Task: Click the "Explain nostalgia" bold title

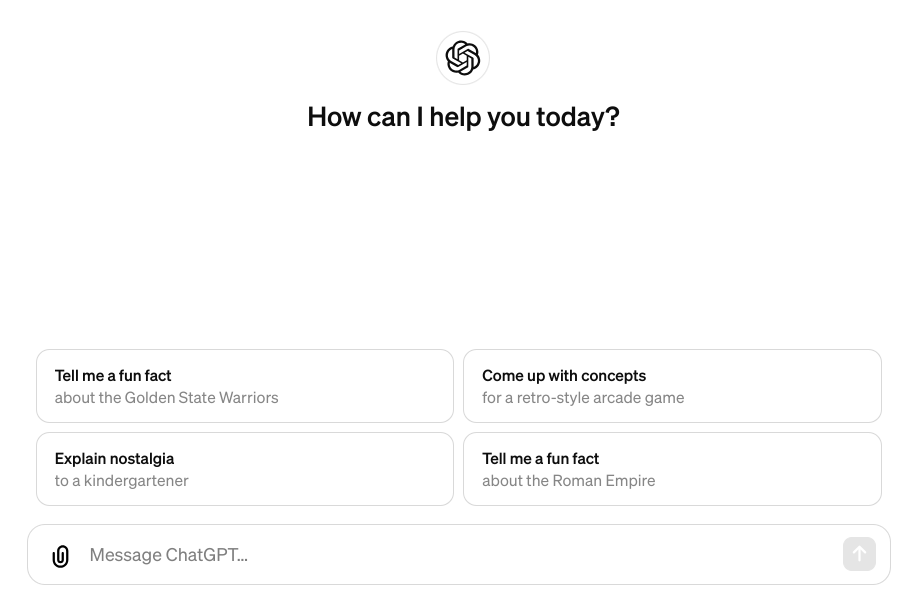Action: click(115, 459)
